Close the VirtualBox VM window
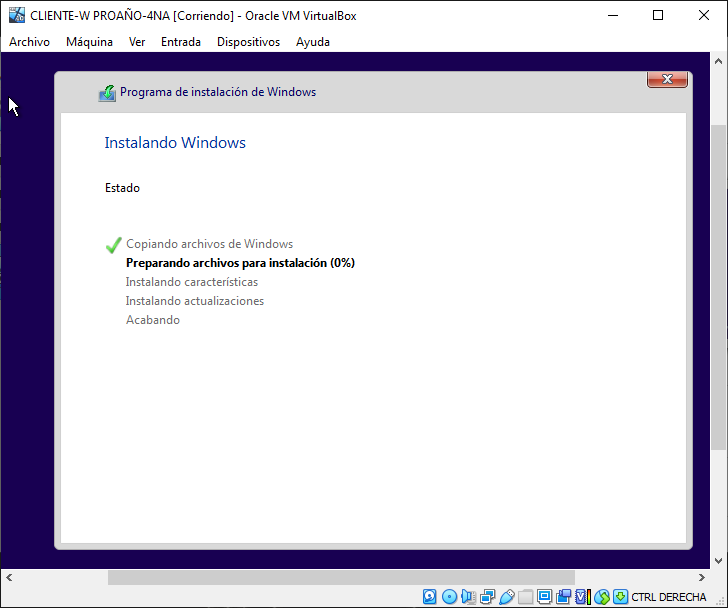The height and width of the screenshot is (608, 728). point(703,15)
